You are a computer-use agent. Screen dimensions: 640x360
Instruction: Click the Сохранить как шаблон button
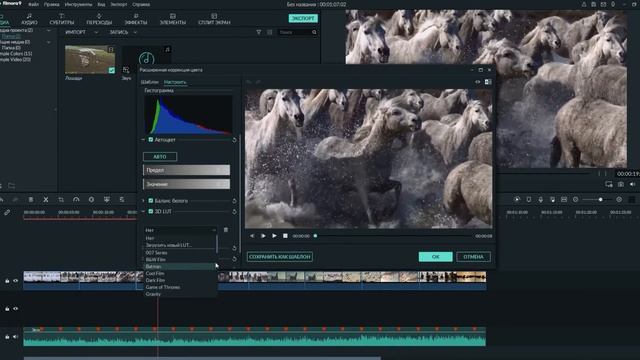(280, 257)
